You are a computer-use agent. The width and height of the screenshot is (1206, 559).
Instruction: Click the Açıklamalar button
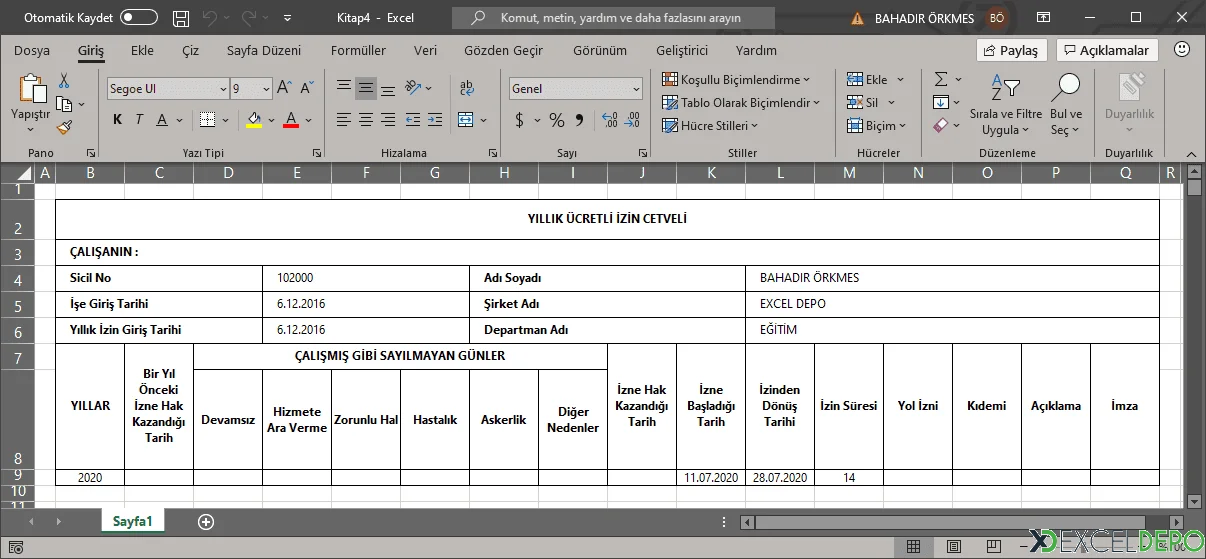[x=1106, y=50]
